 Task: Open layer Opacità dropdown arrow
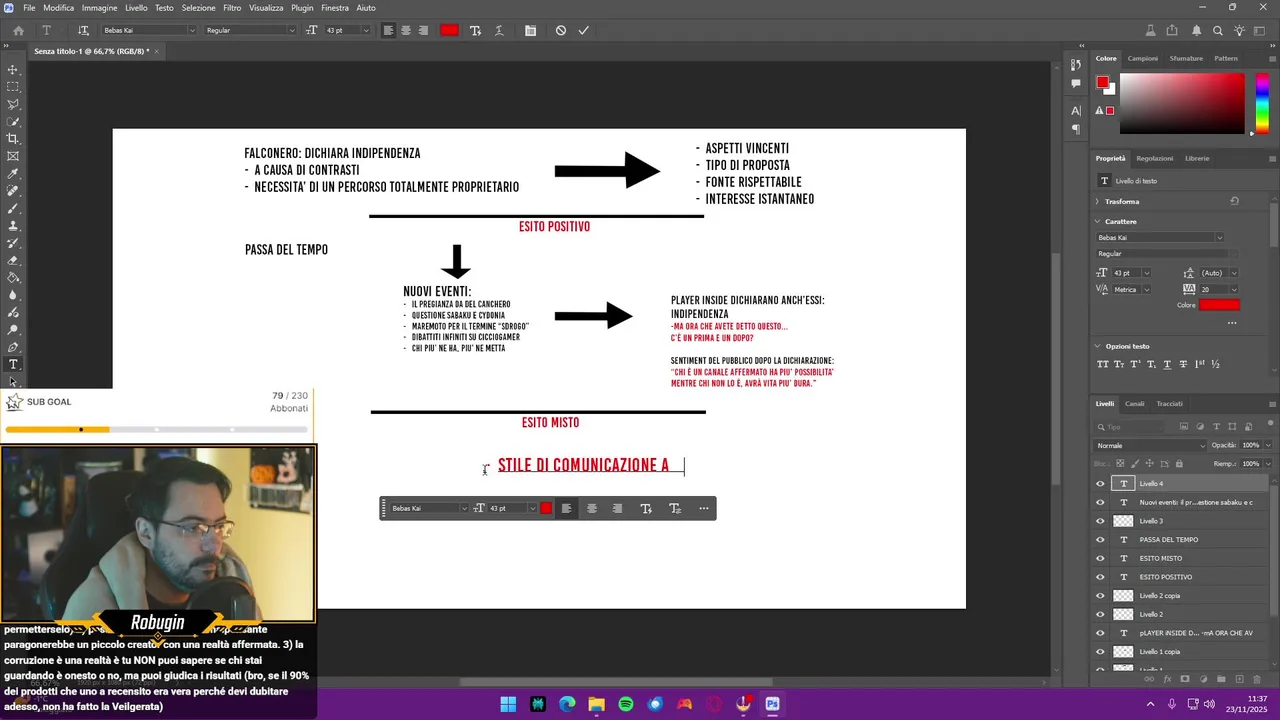click(x=1268, y=445)
